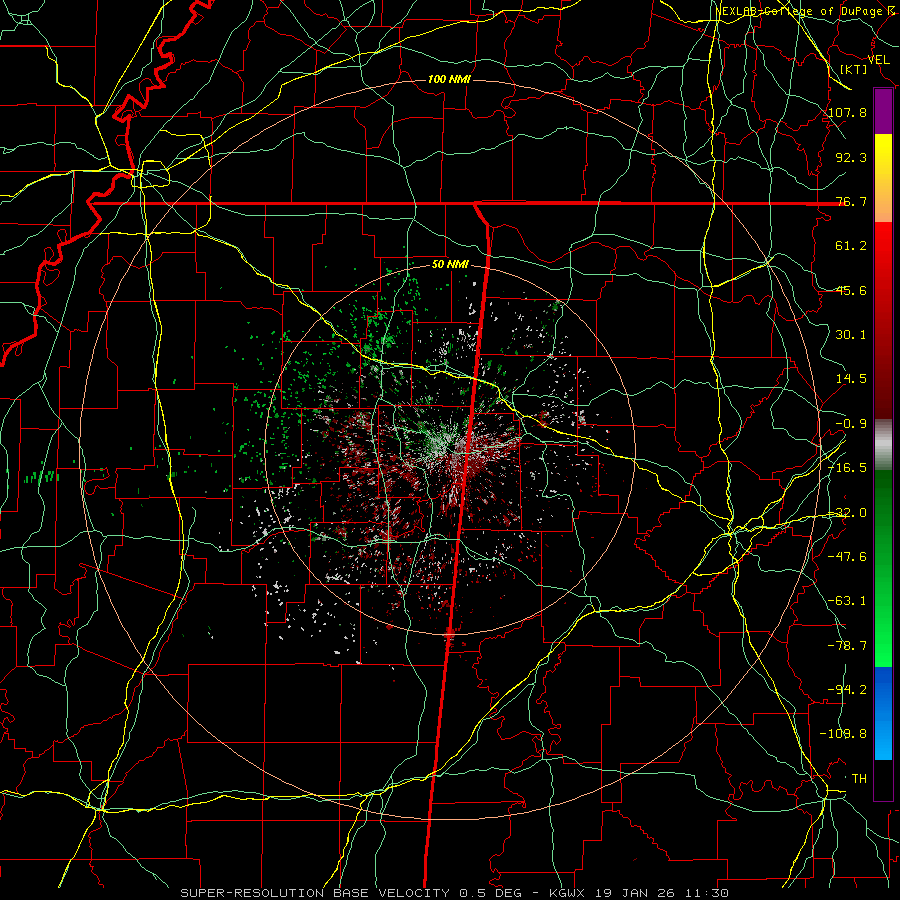Viewport: 900px width, 900px height.
Task: Click the blue segment of the color bar
Action: (x=883, y=713)
